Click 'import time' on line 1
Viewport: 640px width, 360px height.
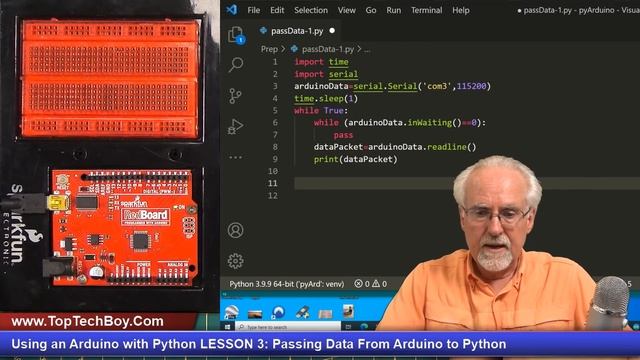321,62
